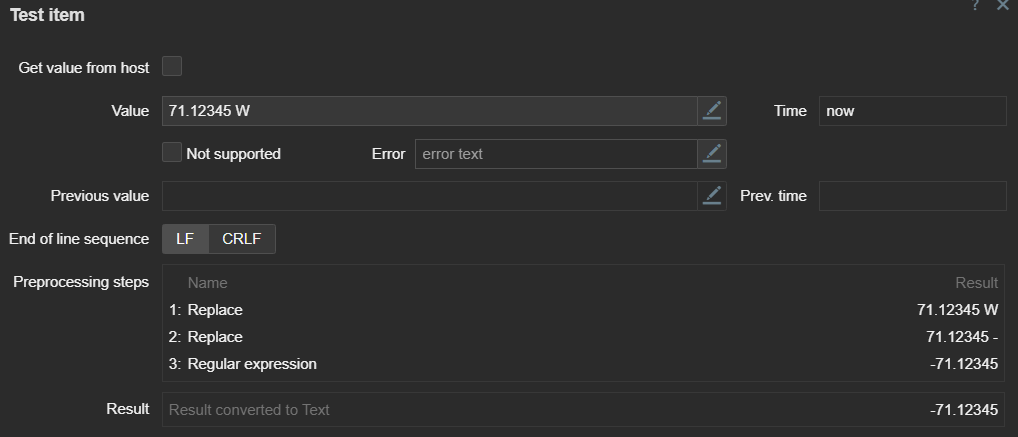The width and height of the screenshot is (1018, 437).
Task: Tick the Not supported checkbox
Action: (x=172, y=153)
